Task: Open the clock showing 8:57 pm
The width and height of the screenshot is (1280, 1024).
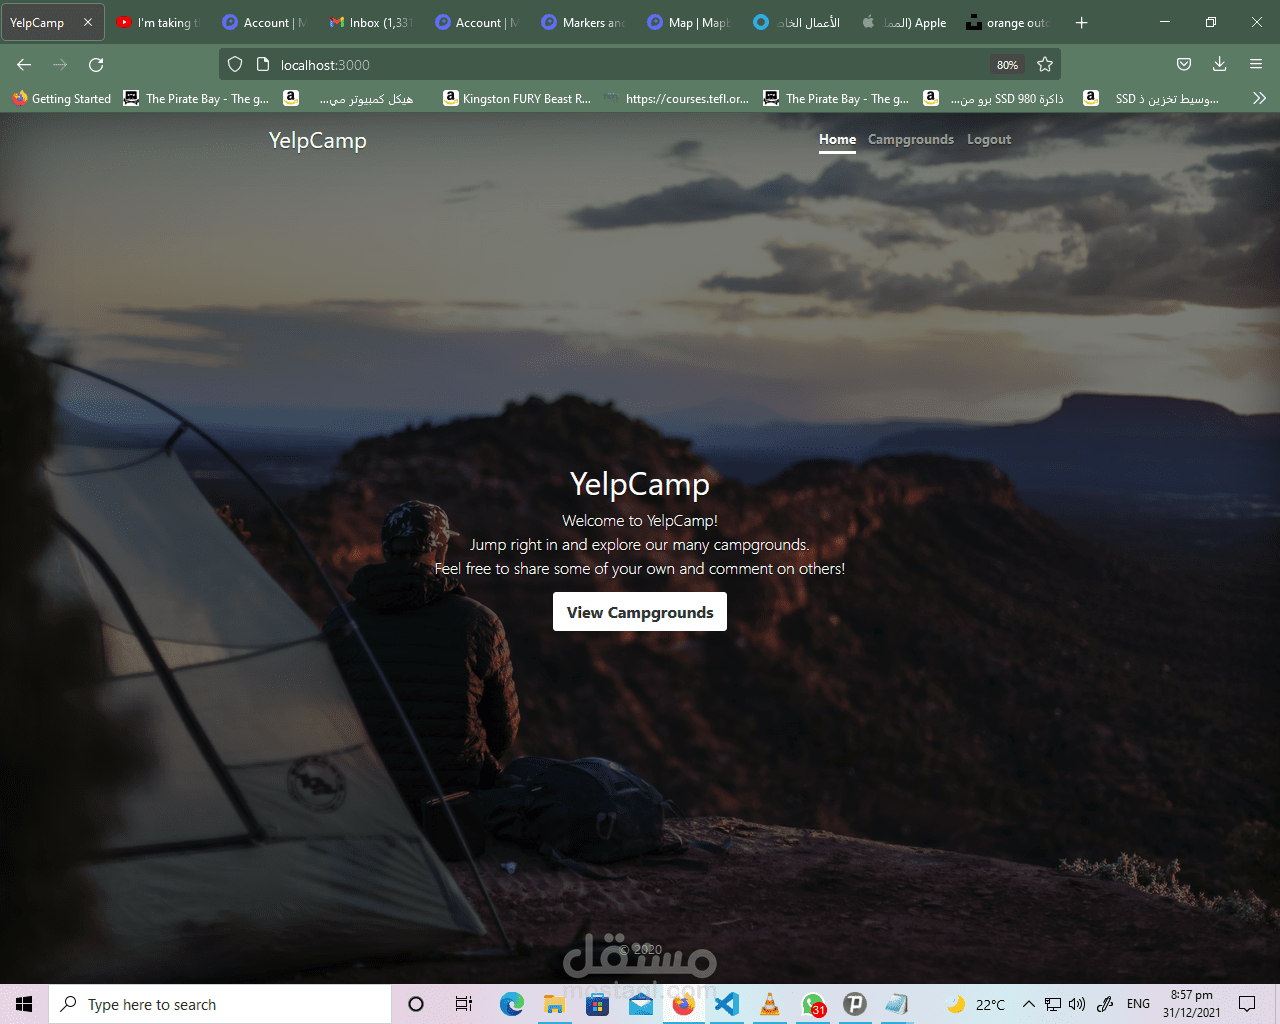Action: [1191, 1004]
